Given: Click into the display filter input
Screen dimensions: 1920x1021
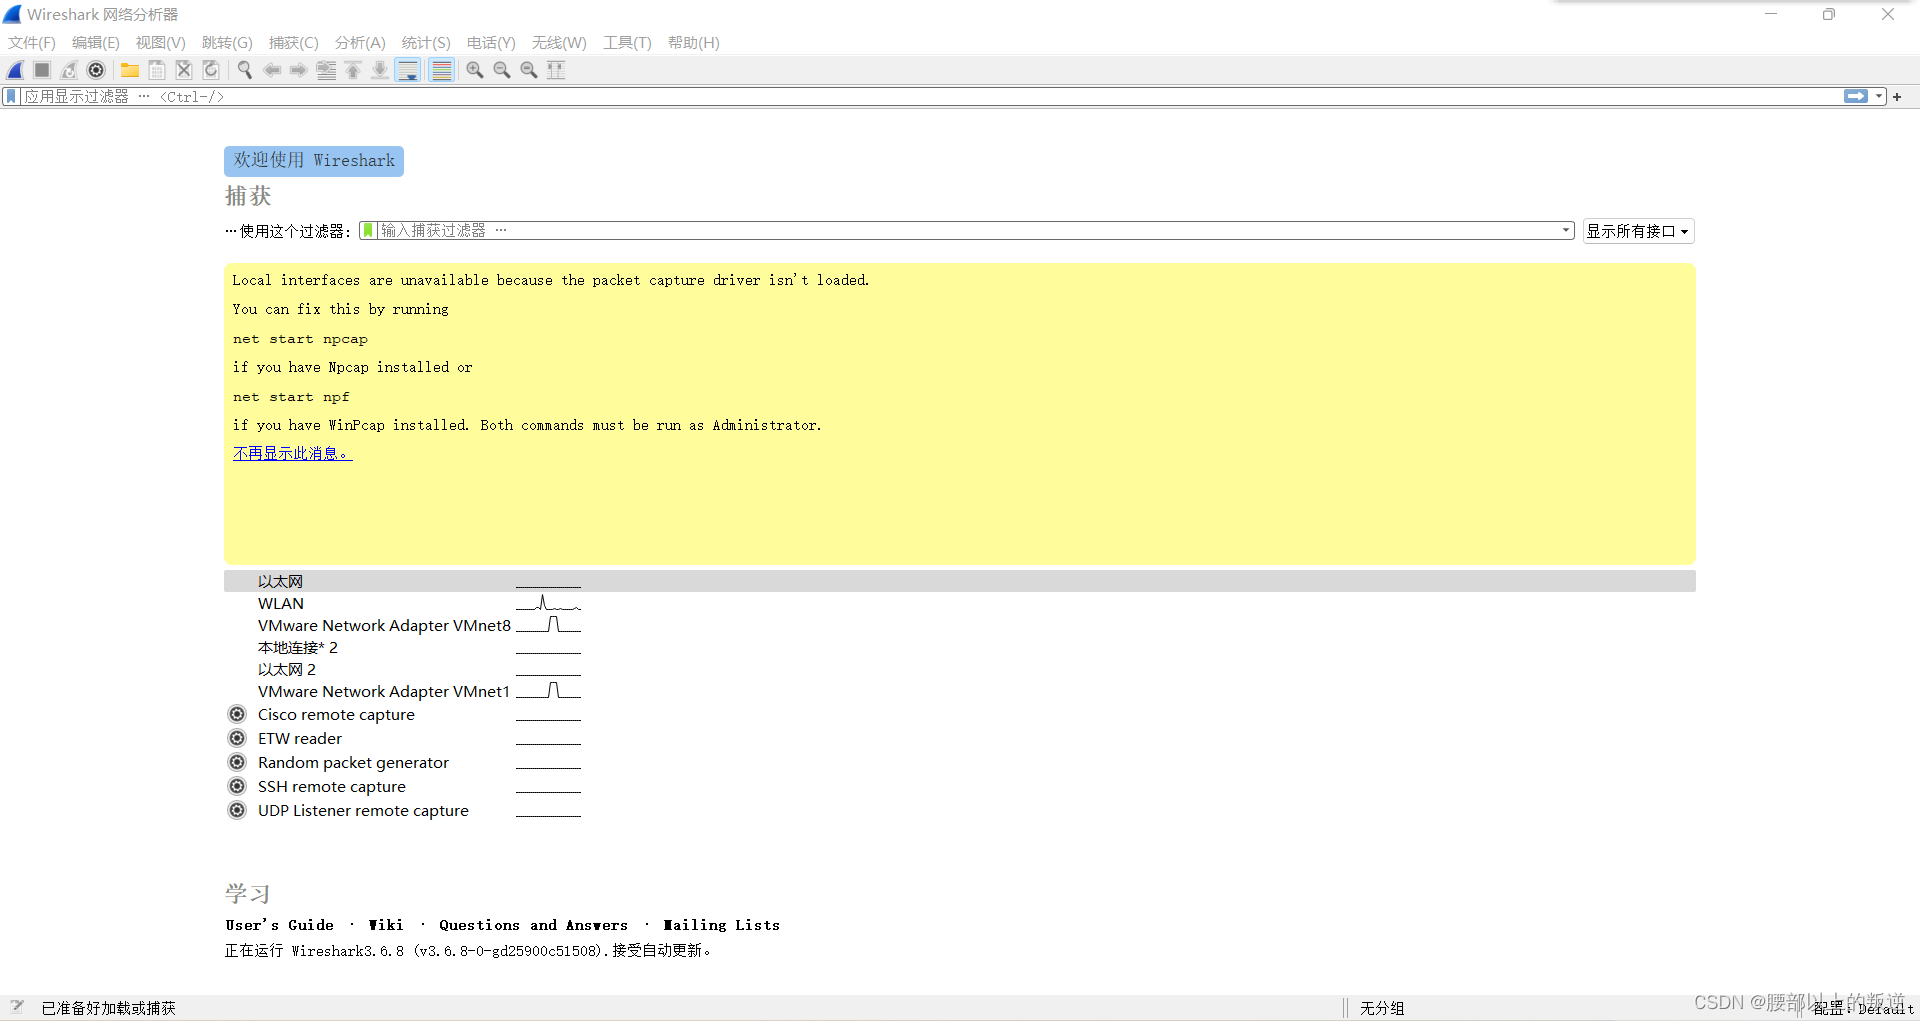Looking at the screenshot, I should point(930,97).
